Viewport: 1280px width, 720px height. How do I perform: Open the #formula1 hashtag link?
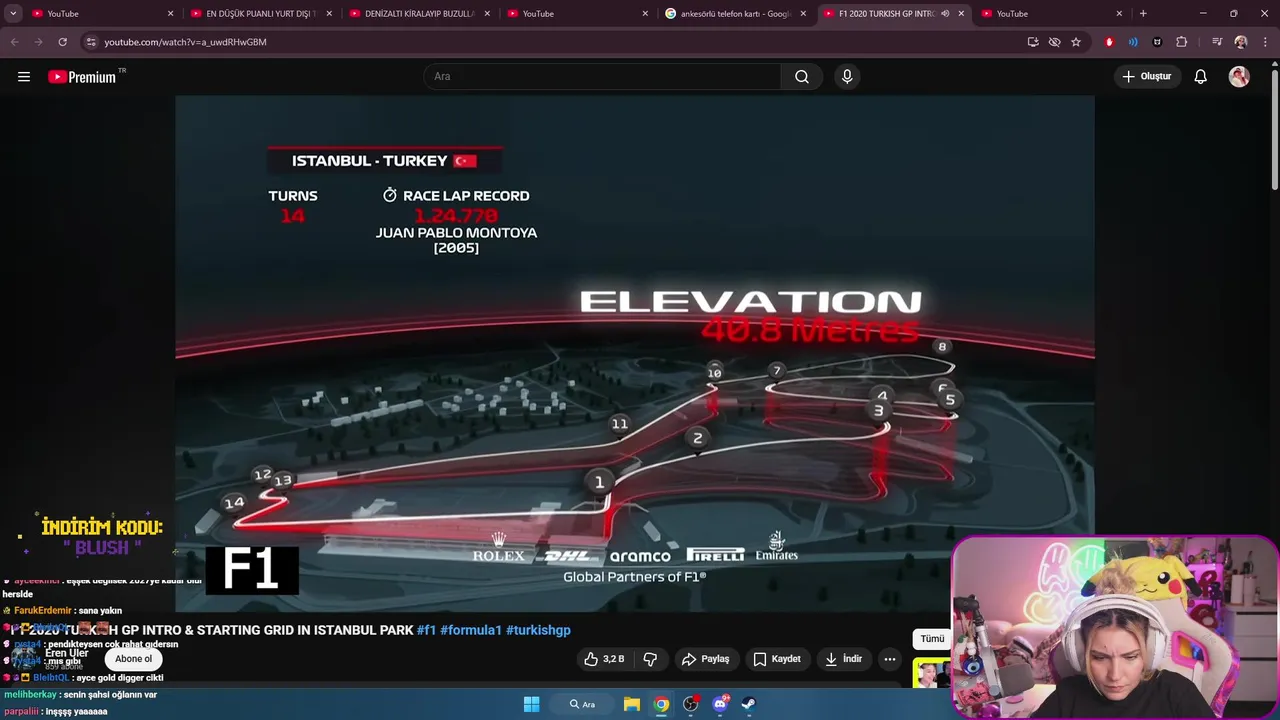click(471, 630)
